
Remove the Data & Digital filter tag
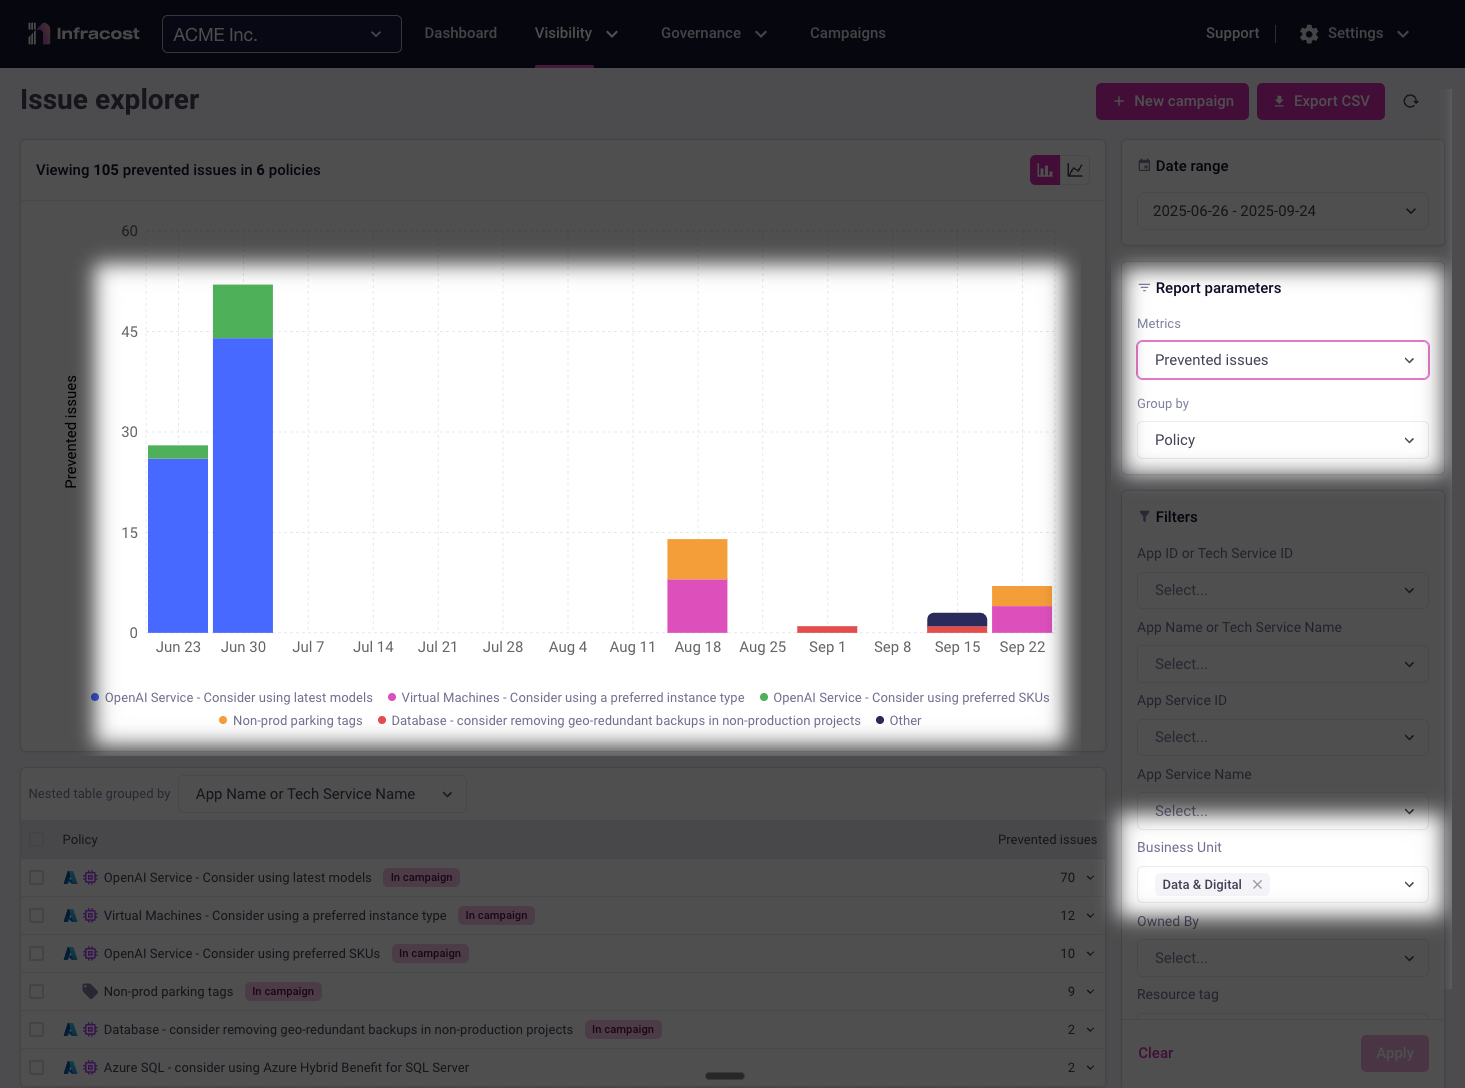coord(1257,884)
